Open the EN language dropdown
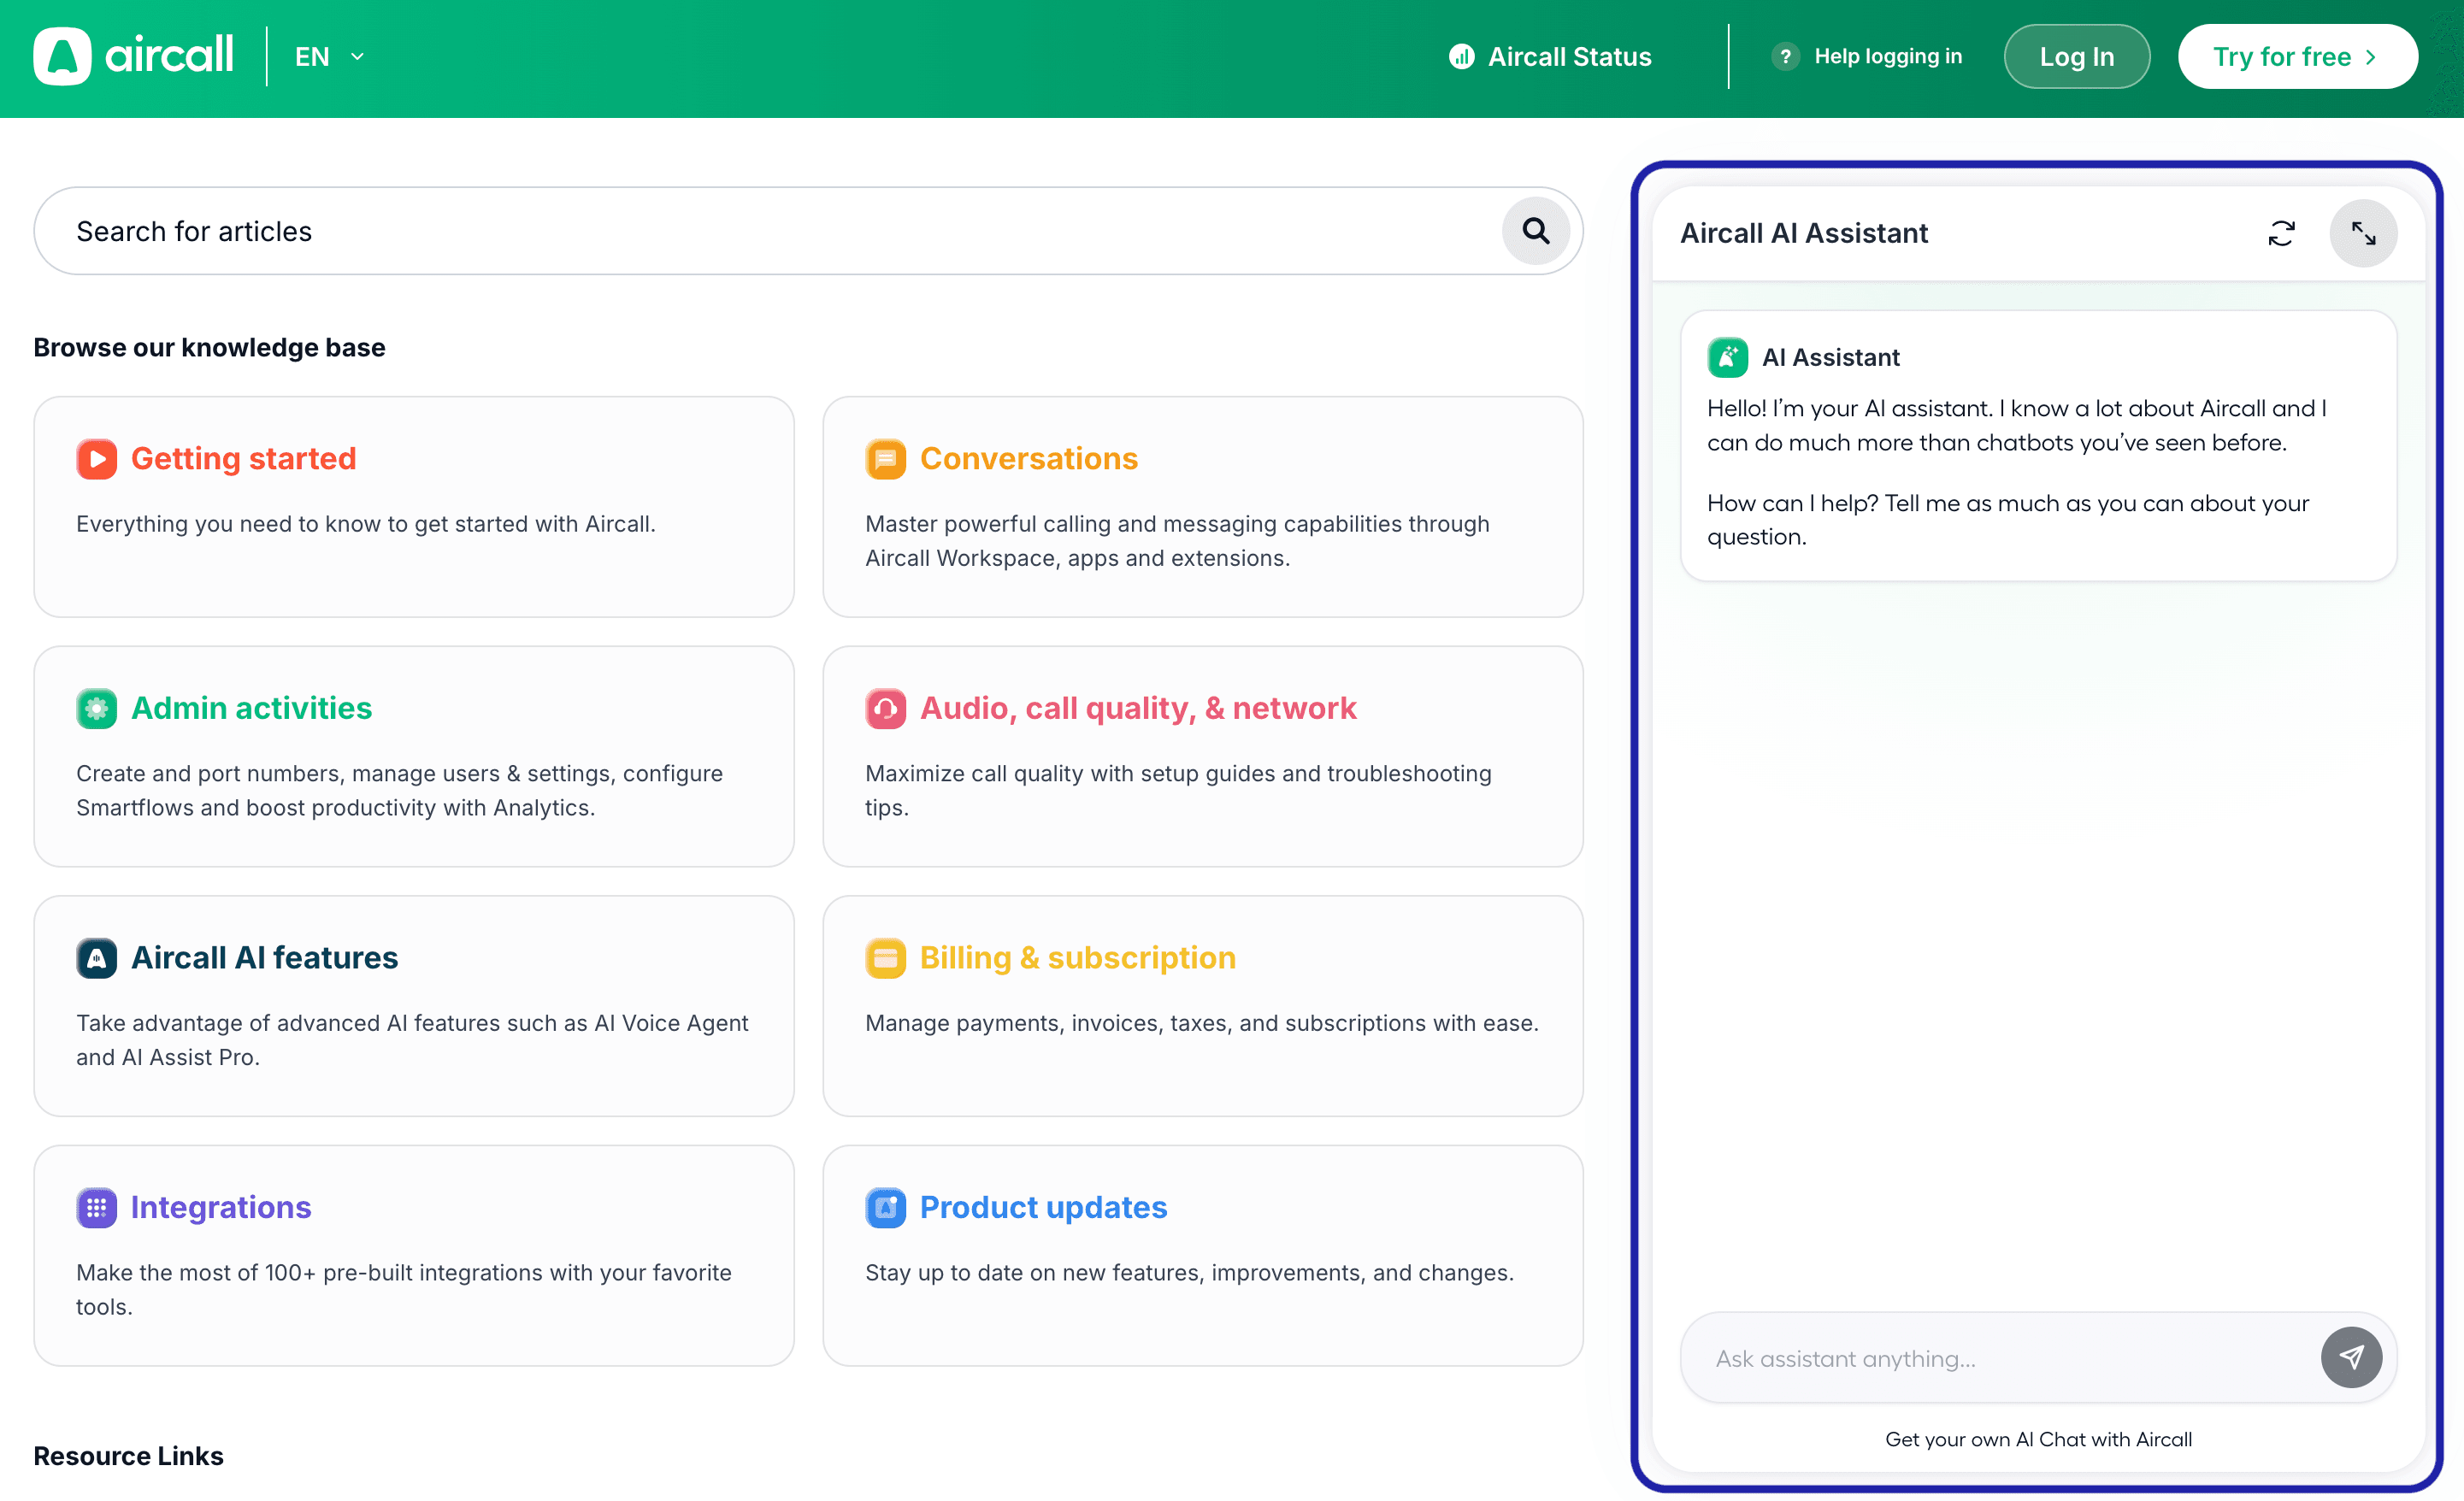2464x1501 pixels. tap(312, 57)
